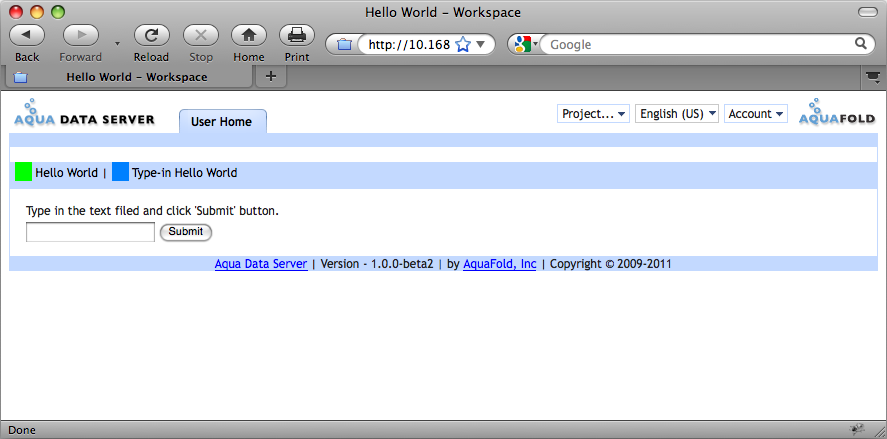Screen dimensions: 887x439
Task: Go to the Home page icon
Action: [248, 35]
